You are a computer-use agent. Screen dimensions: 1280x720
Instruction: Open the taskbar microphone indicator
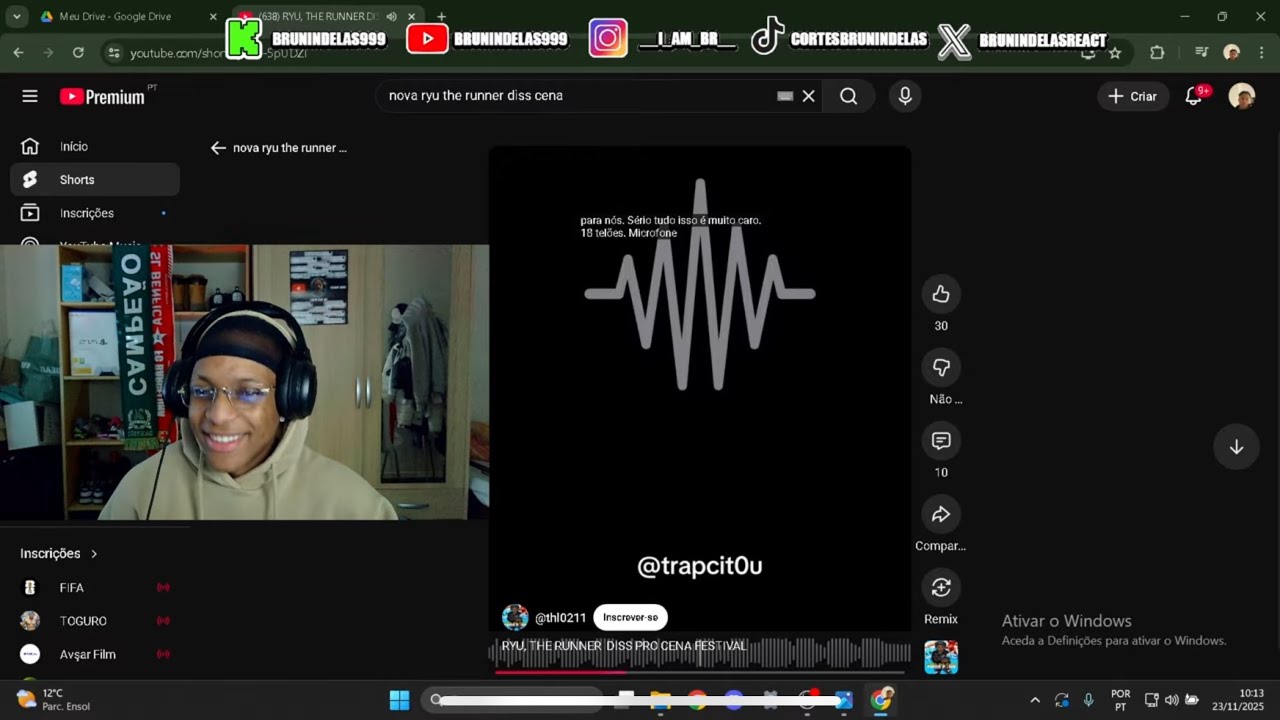point(1089,700)
